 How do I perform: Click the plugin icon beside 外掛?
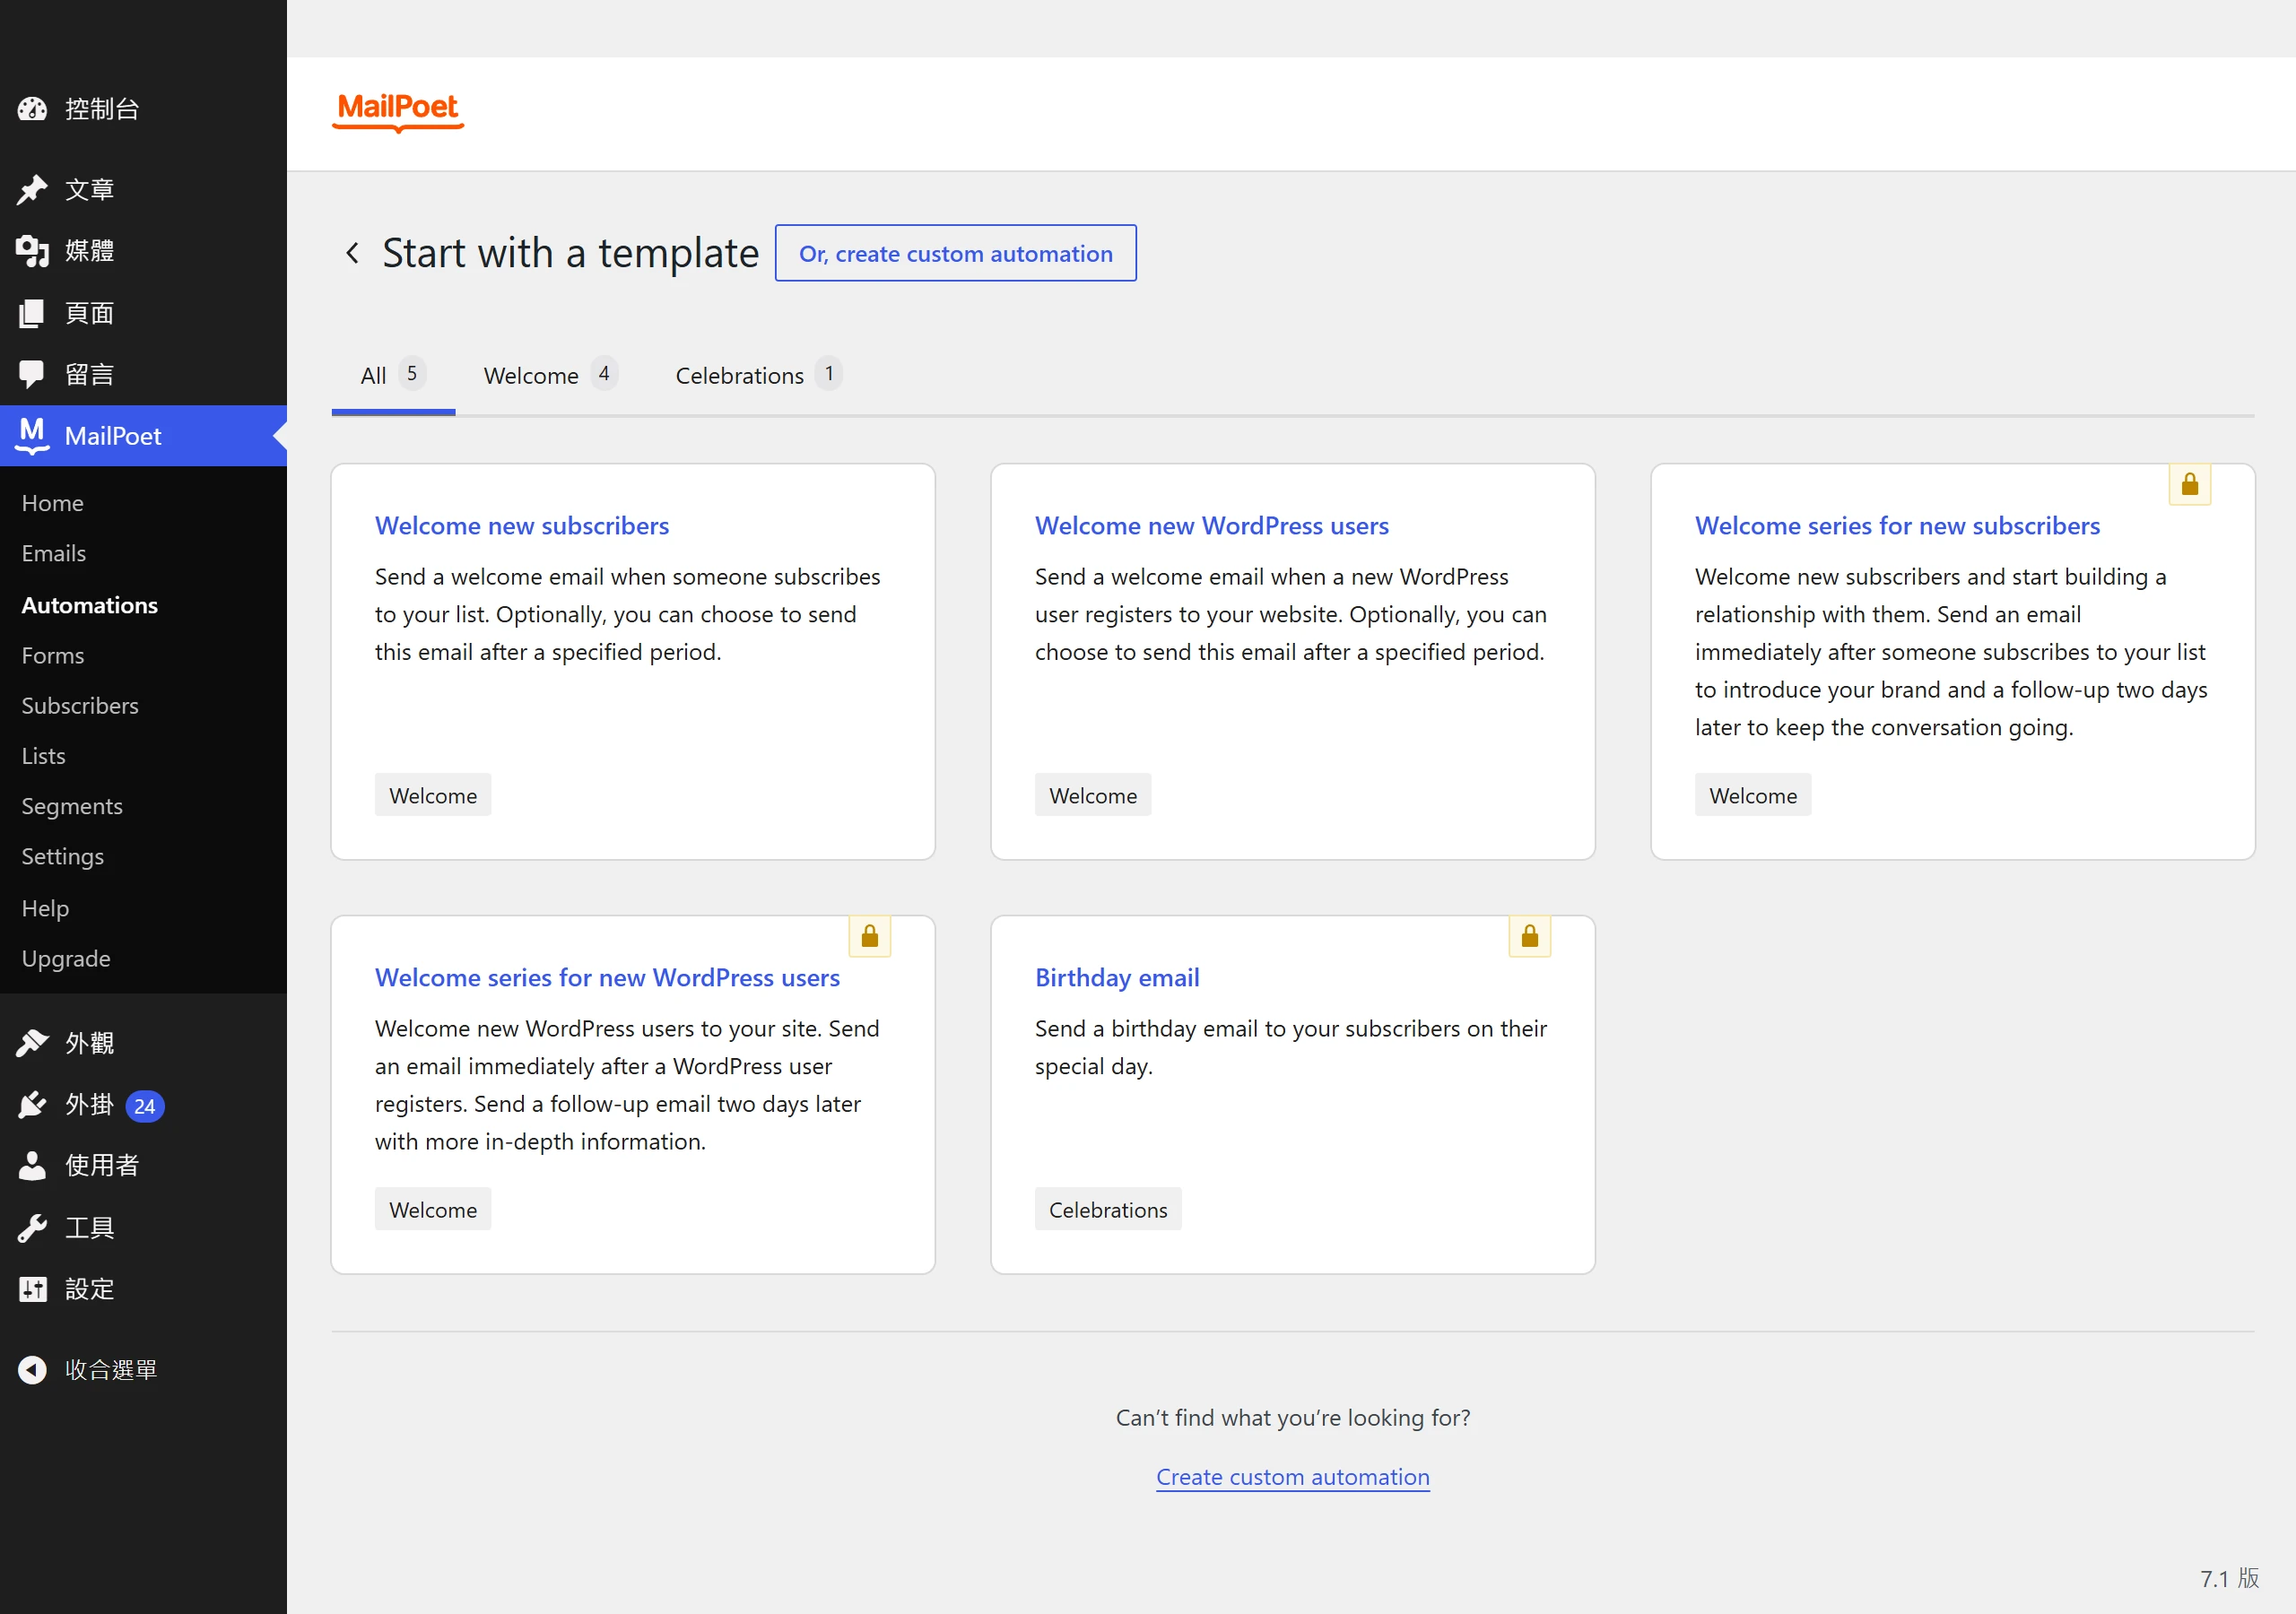32,1104
